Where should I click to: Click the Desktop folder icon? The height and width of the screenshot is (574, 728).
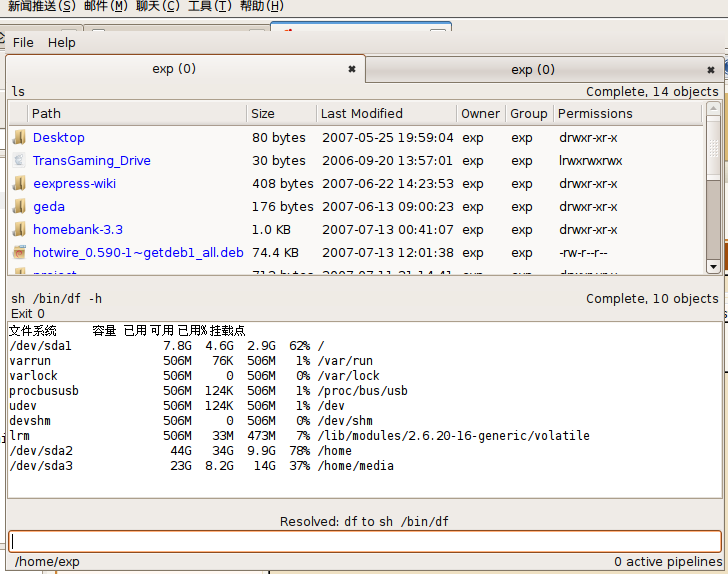pyautogui.click(x=19, y=137)
